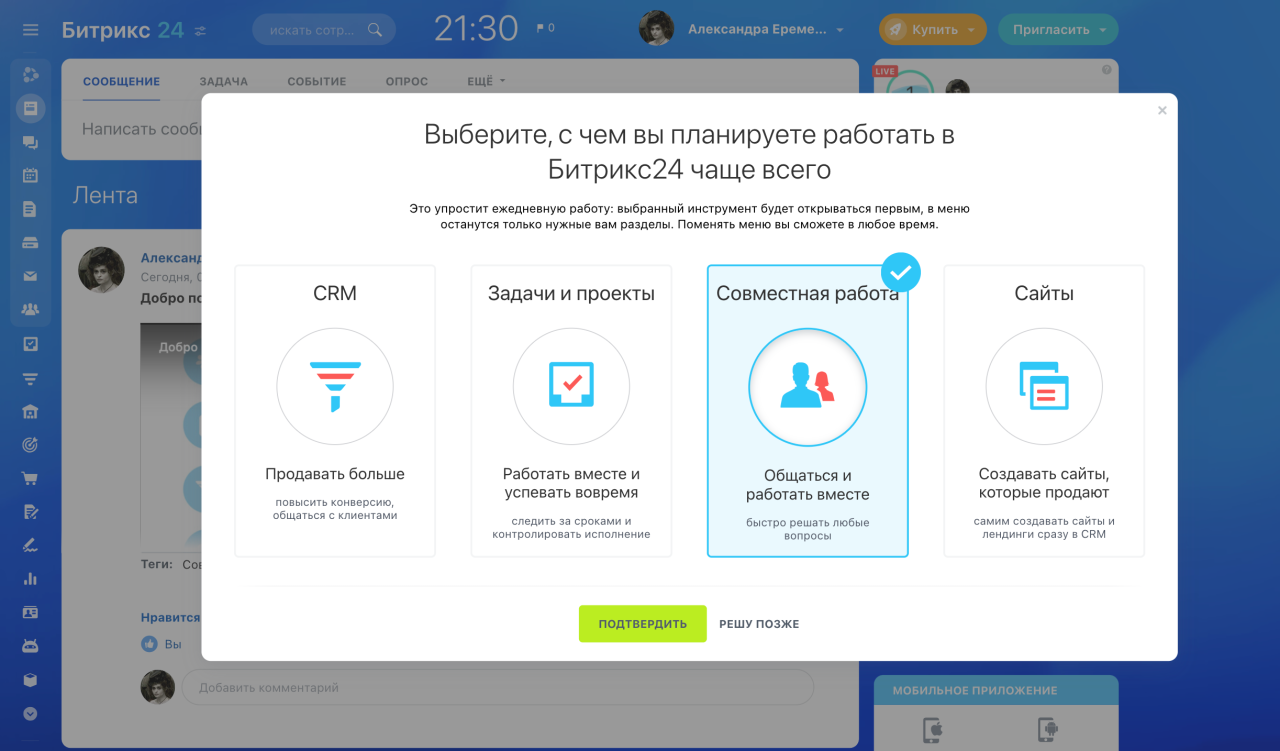Select the CRM card

pos(335,411)
